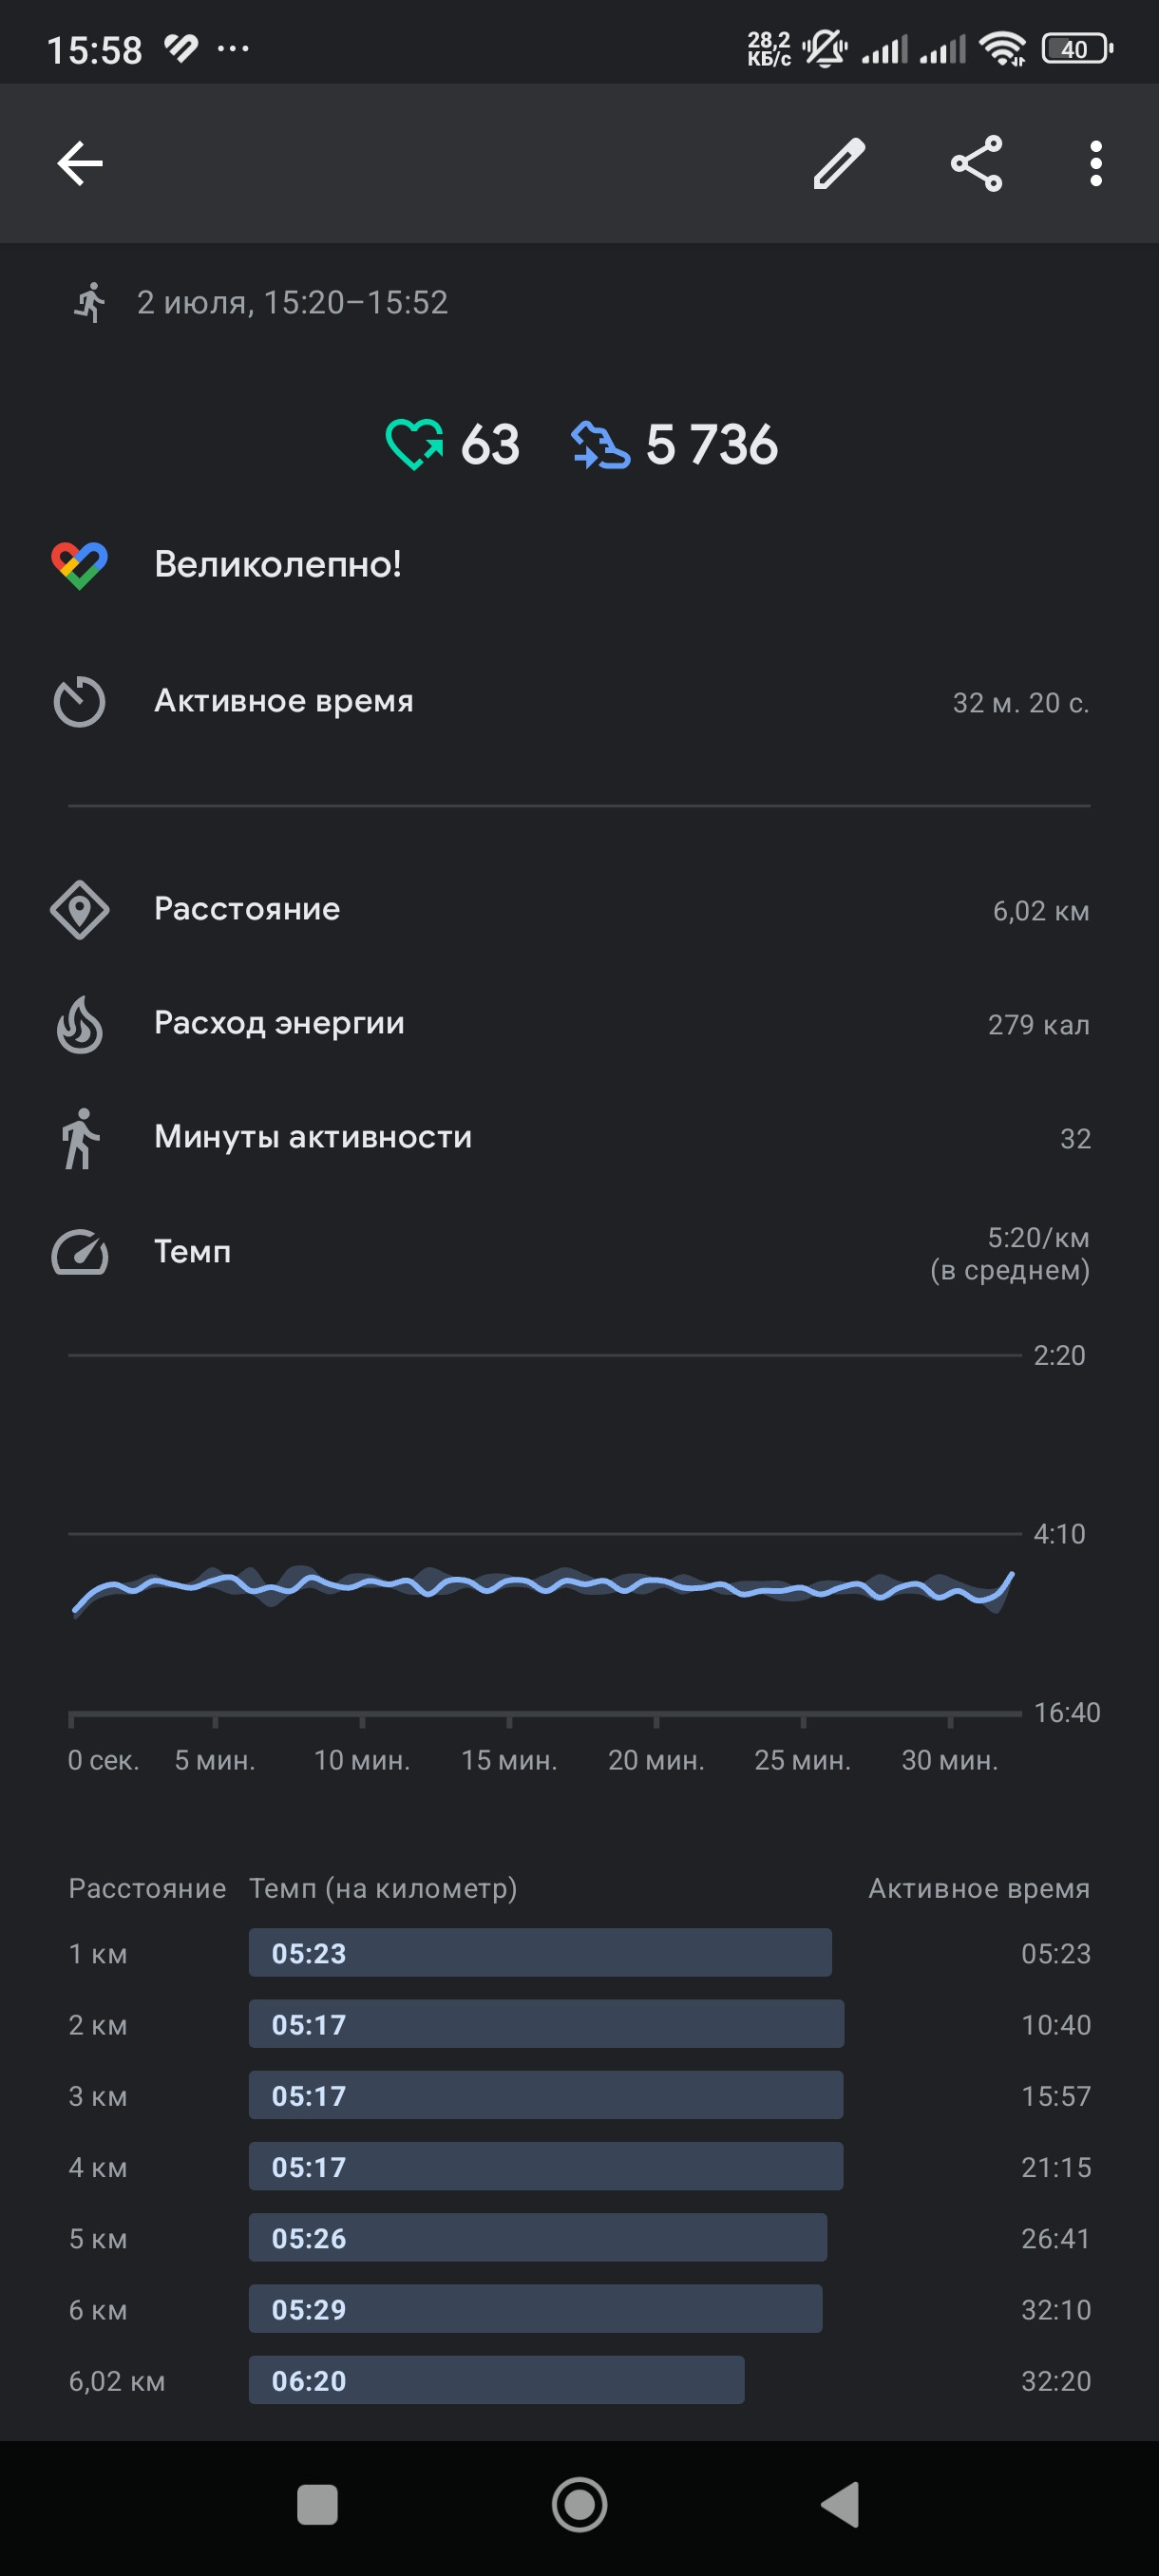Select the 15 мин. timeline tick

click(x=509, y=1759)
